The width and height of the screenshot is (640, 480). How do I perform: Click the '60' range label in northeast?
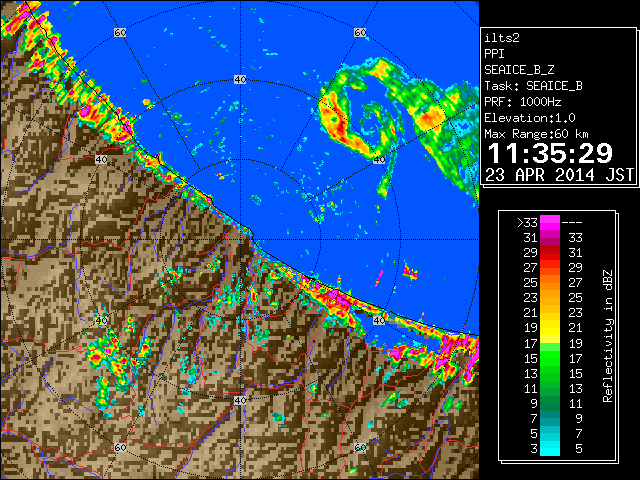(x=360, y=32)
